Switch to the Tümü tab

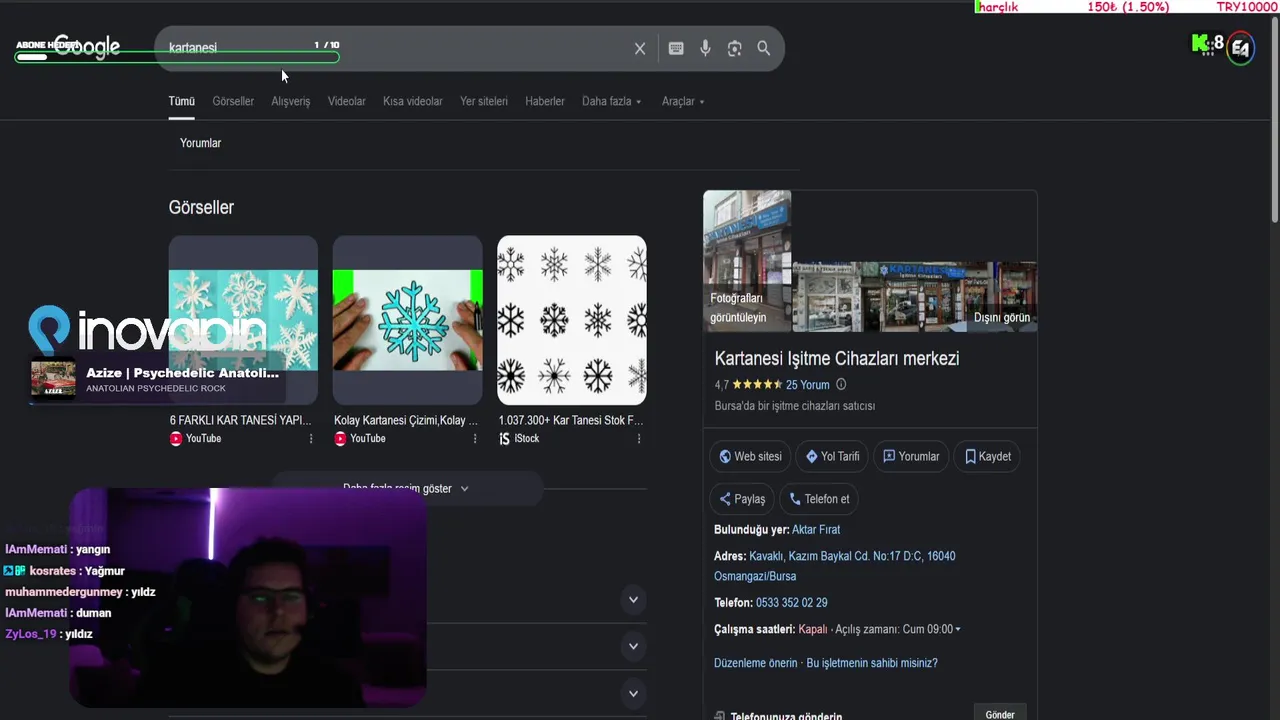[181, 101]
